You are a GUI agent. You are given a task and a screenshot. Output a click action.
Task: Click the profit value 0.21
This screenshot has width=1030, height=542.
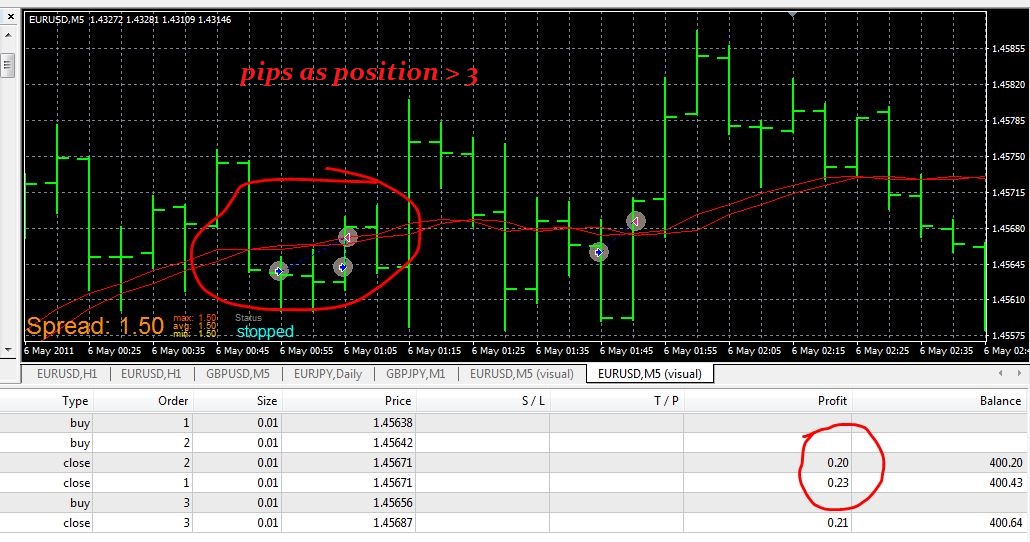point(838,523)
